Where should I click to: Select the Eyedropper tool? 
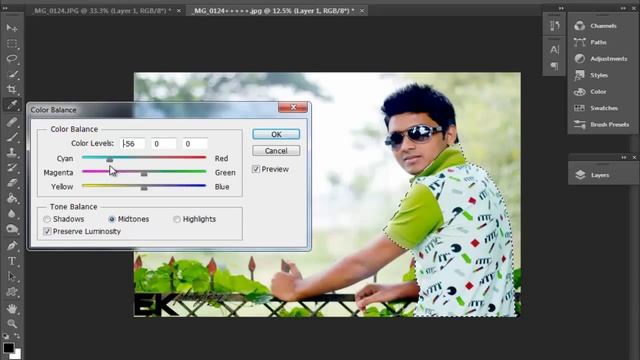click(x=12, y=105)
